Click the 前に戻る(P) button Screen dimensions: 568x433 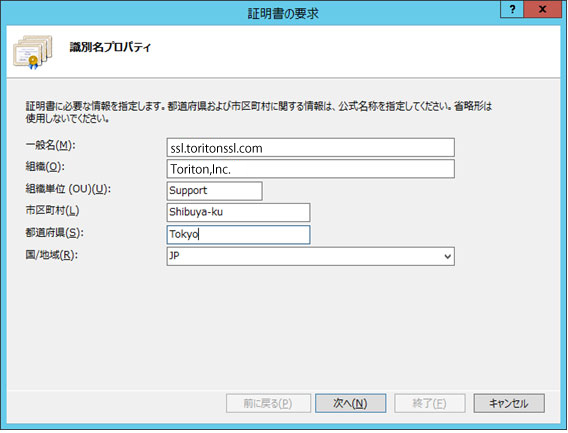pos(268,403)
